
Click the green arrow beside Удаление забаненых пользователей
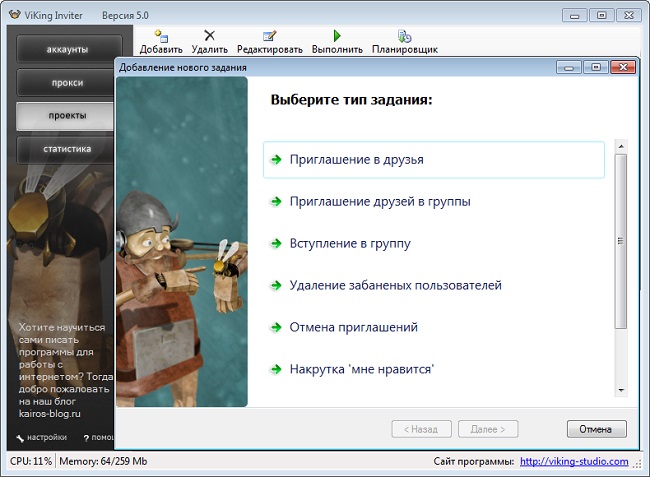click(276, 285)
